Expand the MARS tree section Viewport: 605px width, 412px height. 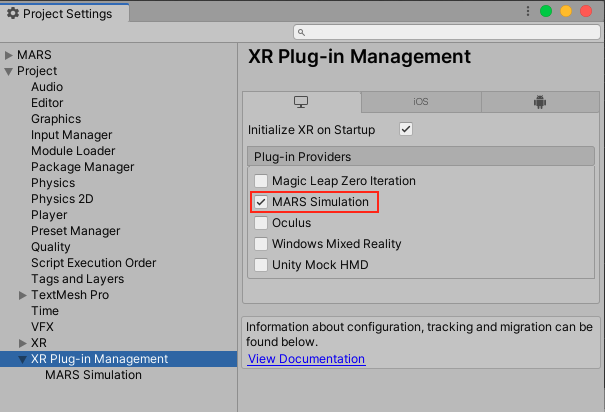point(9,55)
